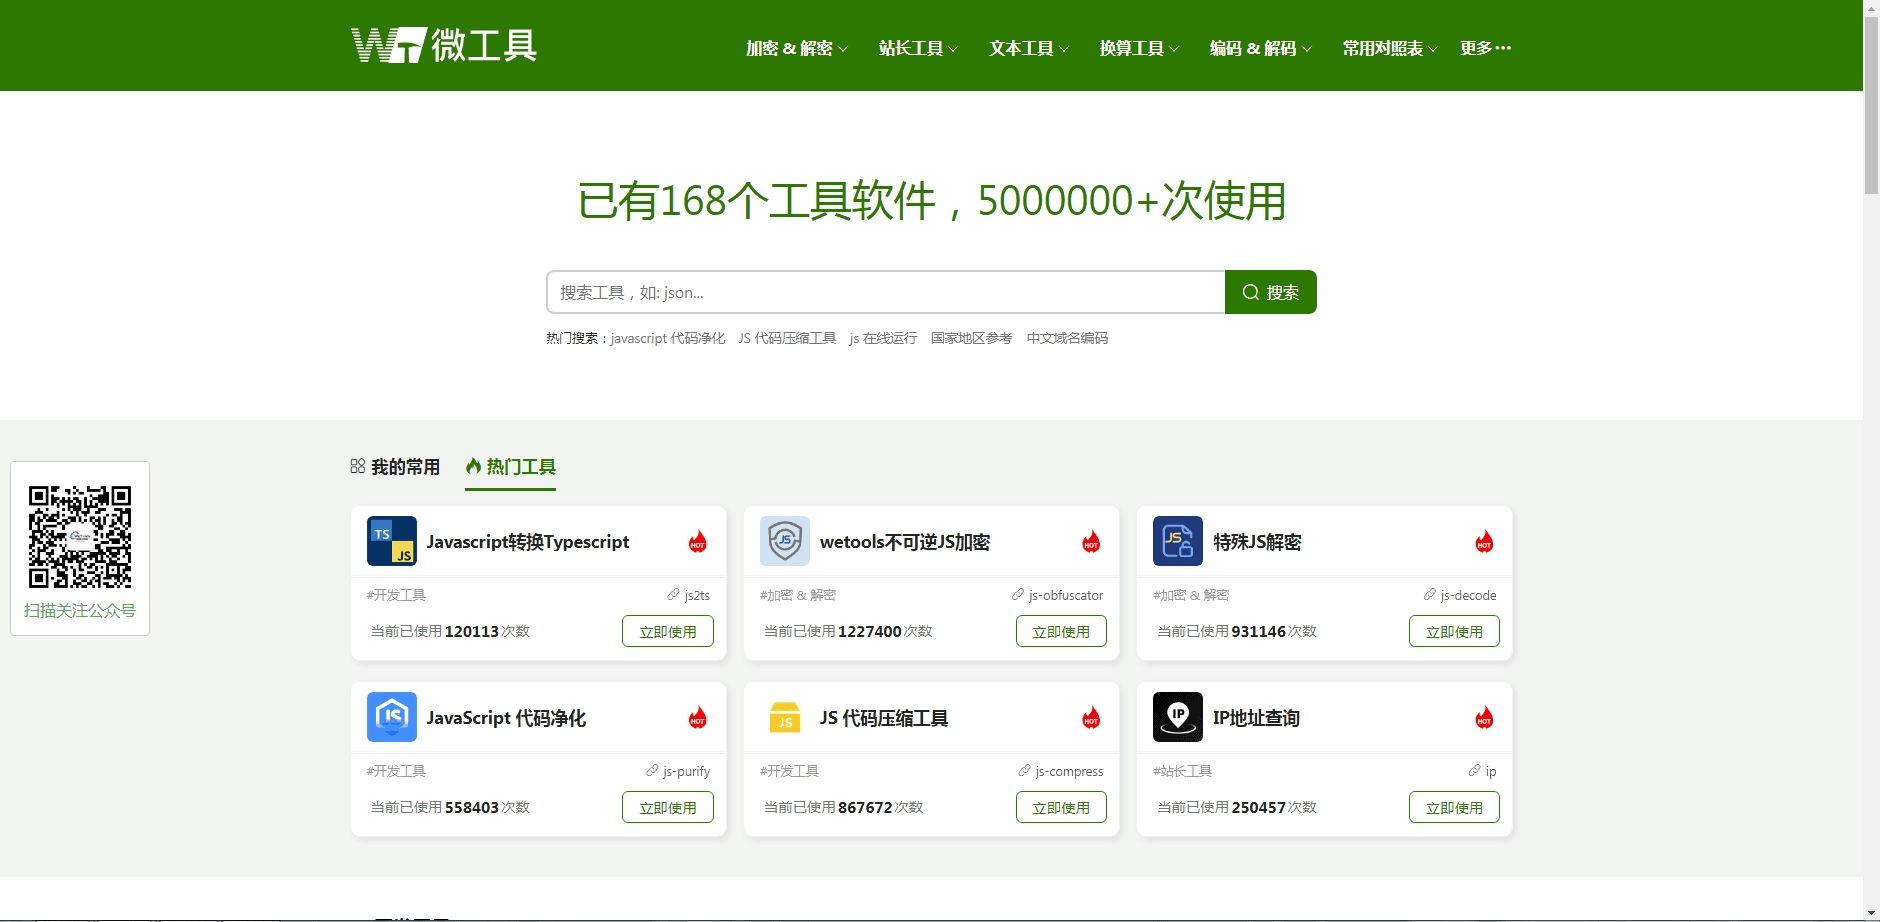Switch to the 我的常用 tab
Viewport: 1880px width, 922px height.
click(395, 467)
